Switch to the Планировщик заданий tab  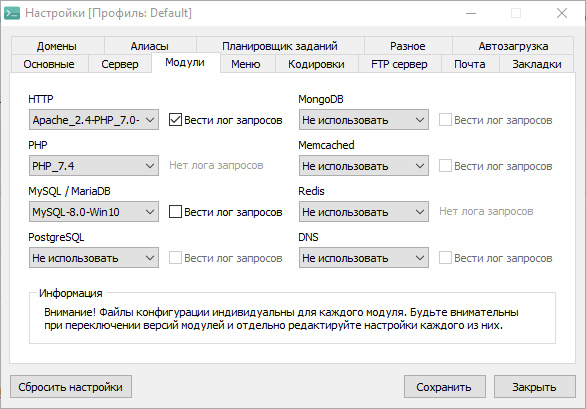coord(280,46)
